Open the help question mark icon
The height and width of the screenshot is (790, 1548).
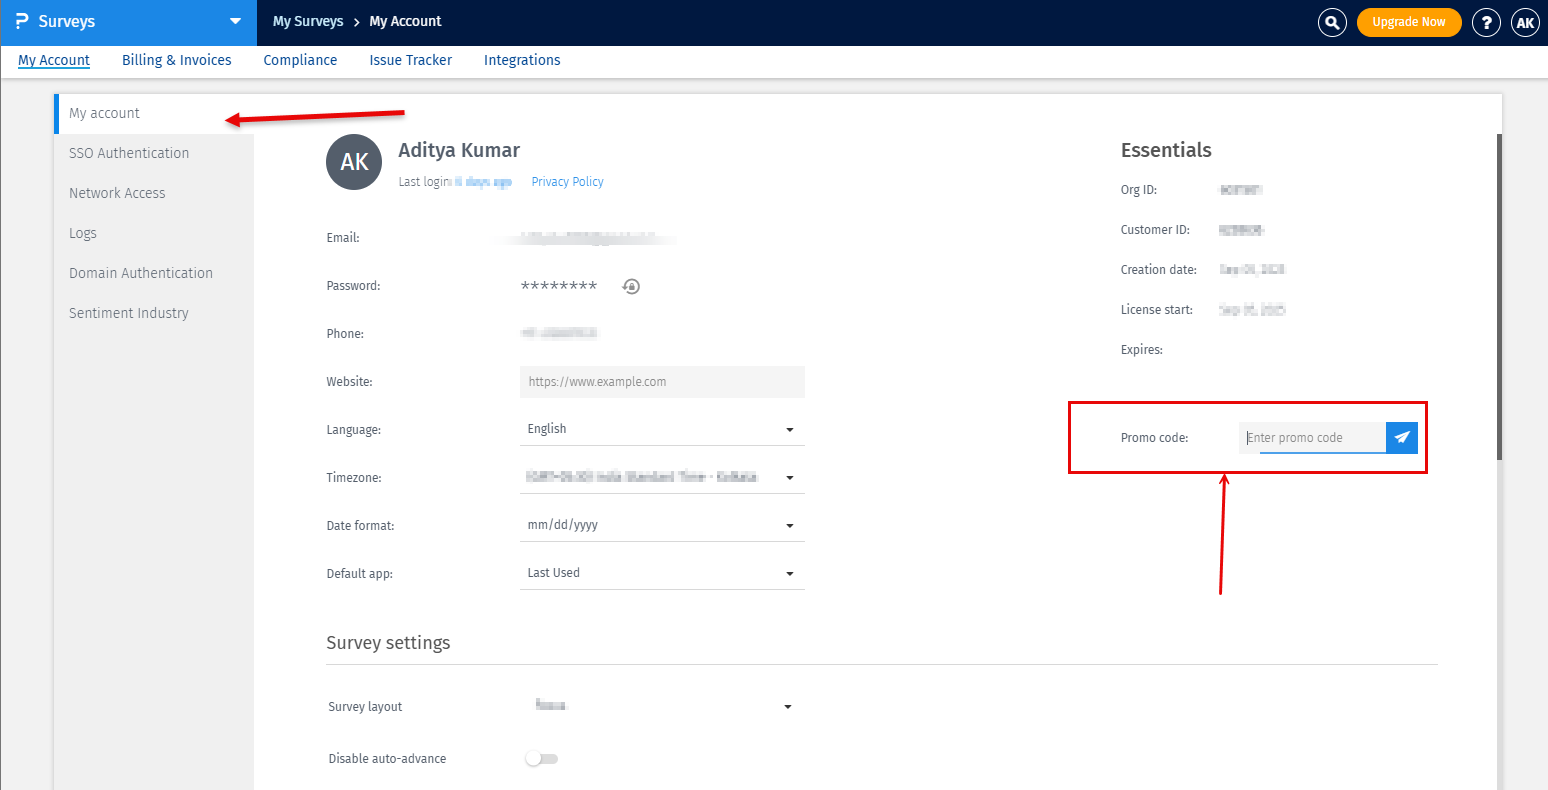[x=1486, y=22]
